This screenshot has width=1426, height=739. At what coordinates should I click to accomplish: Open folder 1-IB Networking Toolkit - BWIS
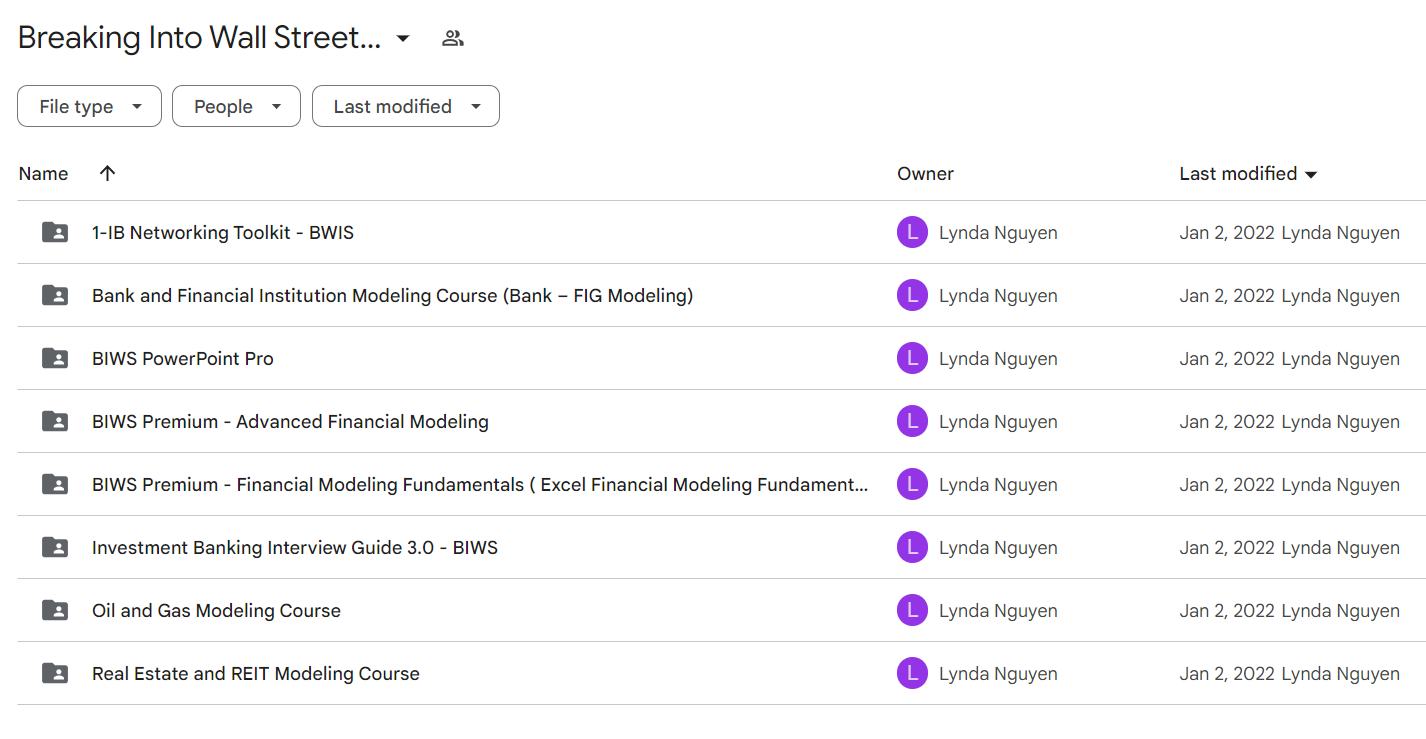223,233
